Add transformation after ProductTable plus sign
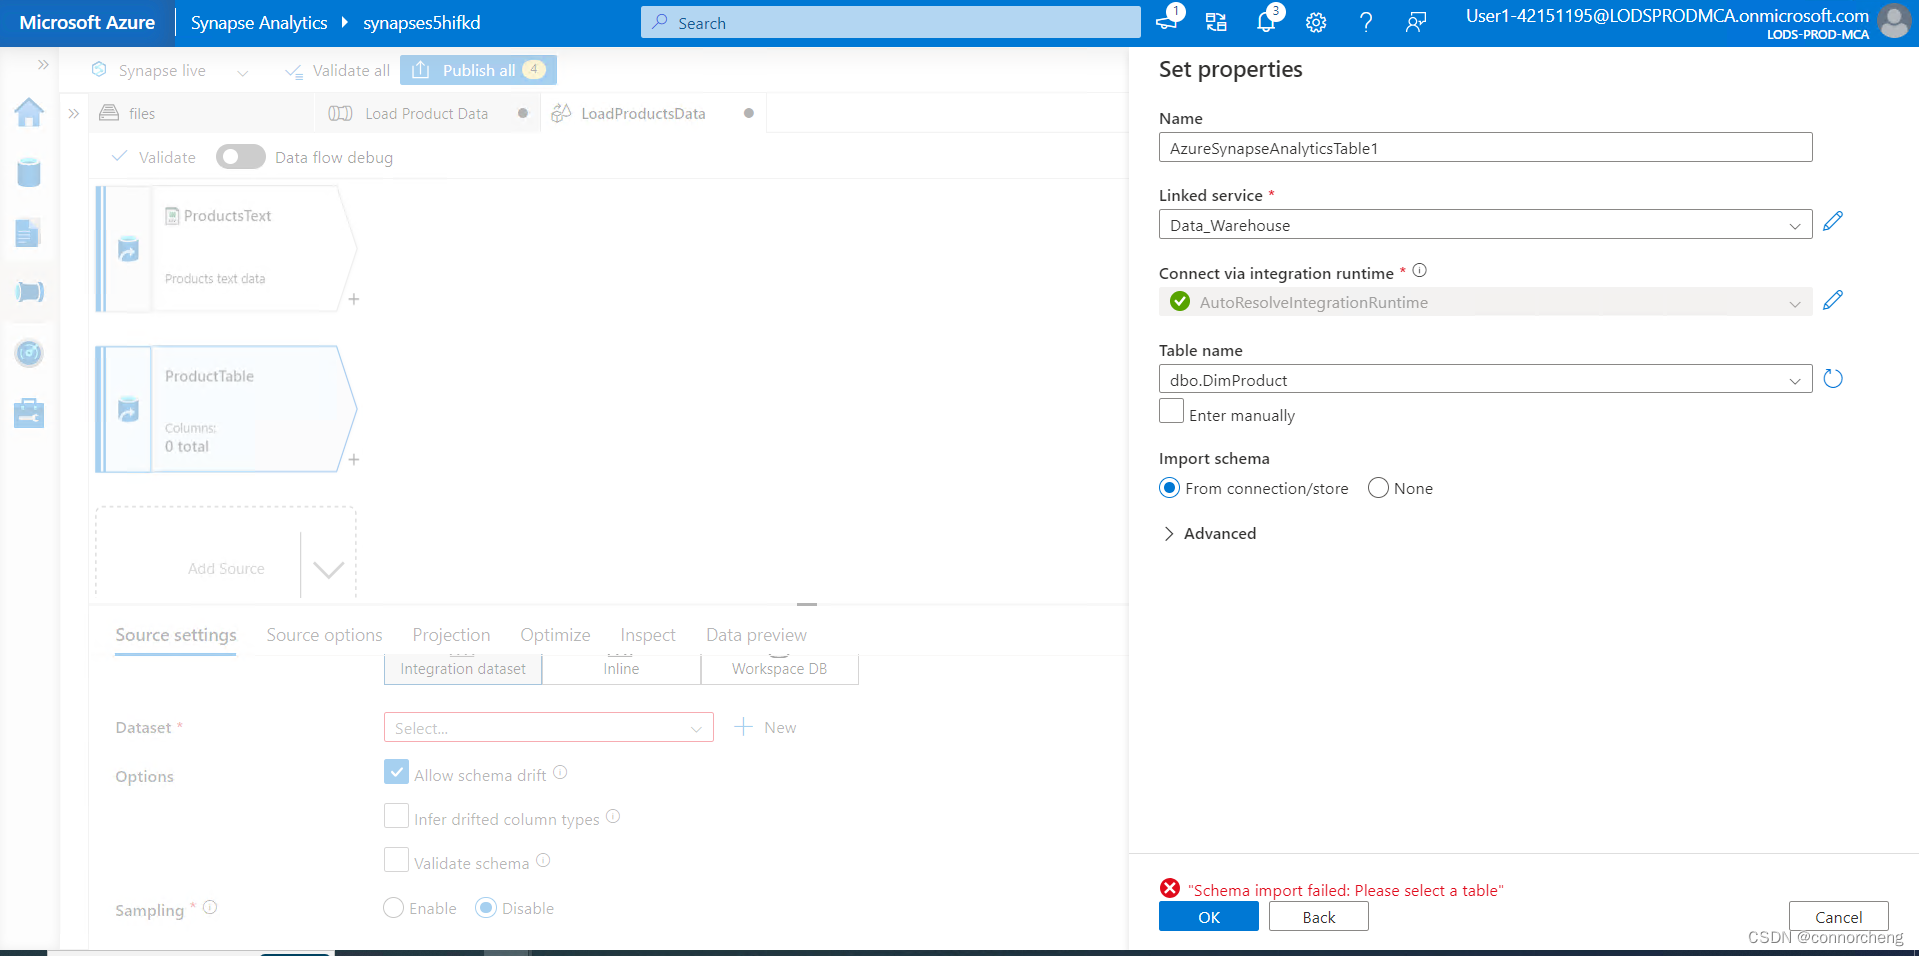 (353, 459)
